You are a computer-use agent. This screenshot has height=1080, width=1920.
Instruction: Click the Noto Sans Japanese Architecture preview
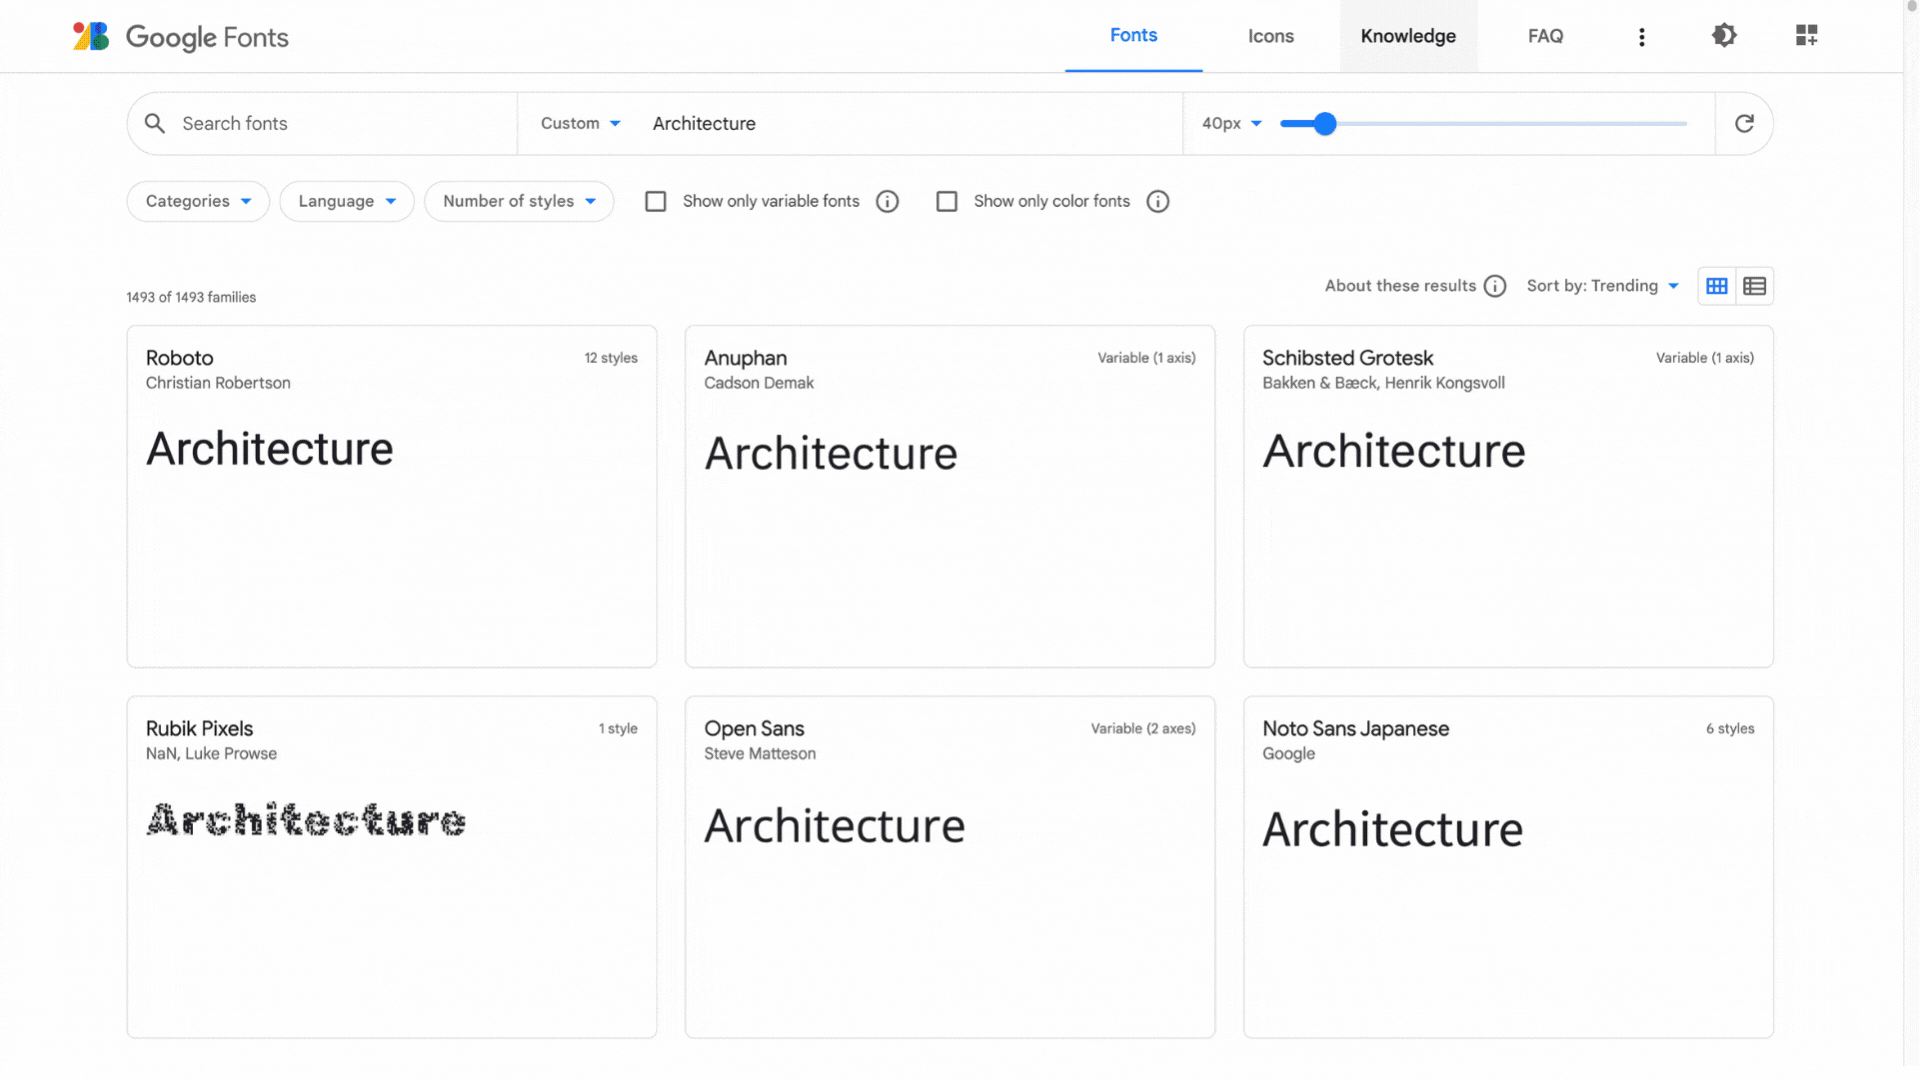1392,829
